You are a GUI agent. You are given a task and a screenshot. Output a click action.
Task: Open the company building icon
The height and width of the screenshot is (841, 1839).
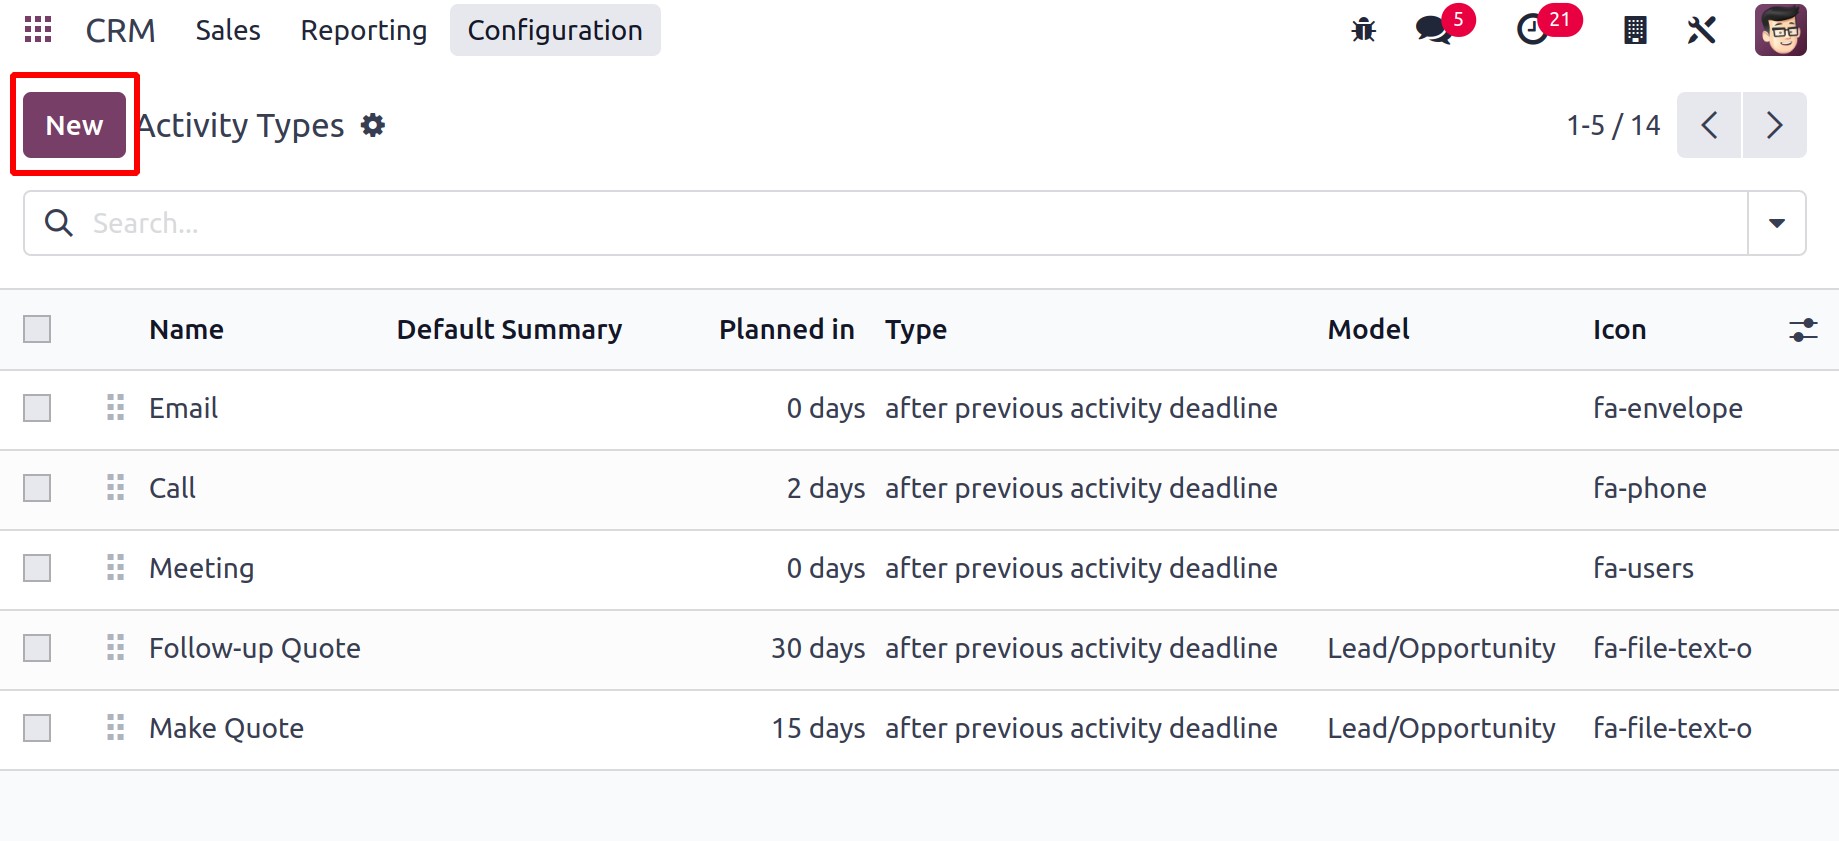point(1635,30)
